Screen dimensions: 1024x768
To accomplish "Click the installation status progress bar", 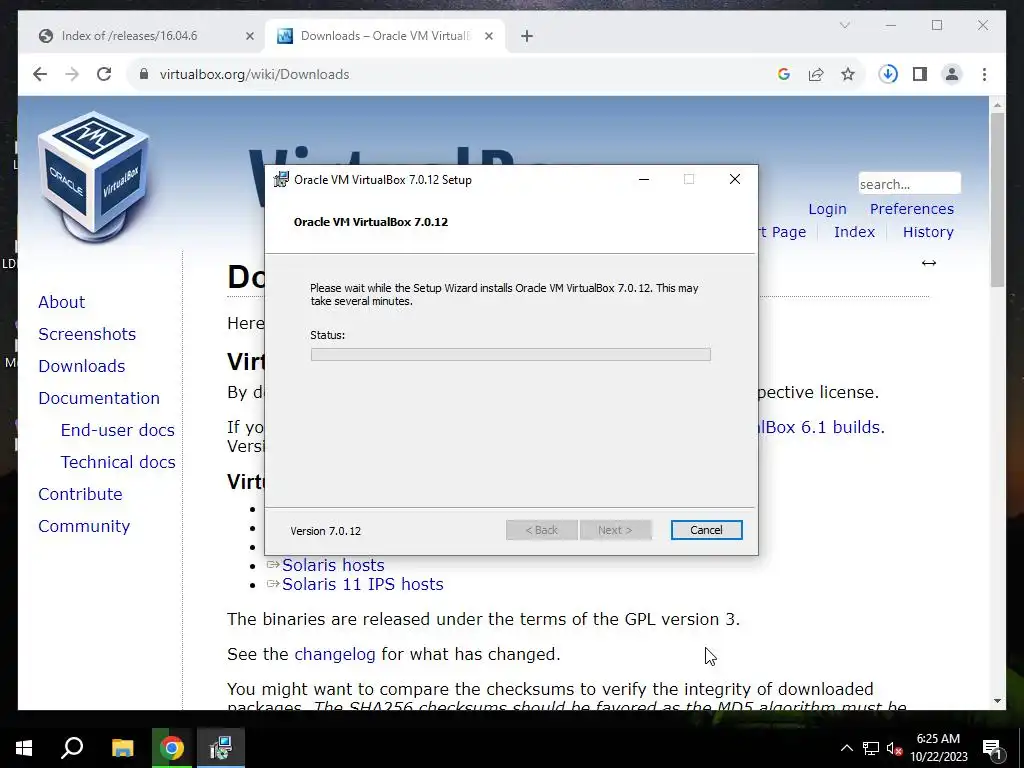I will pyautogui.click(x=510, y=355).
